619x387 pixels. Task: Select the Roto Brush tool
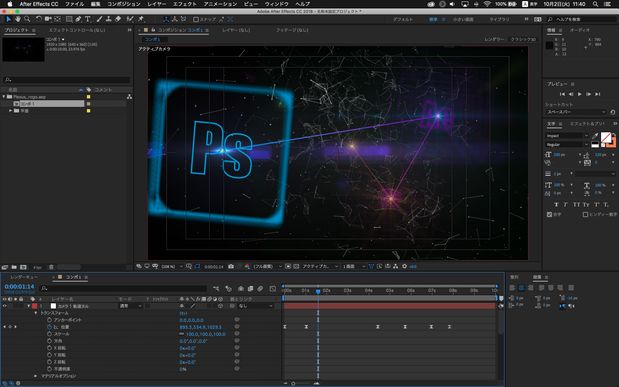point(130,19)
